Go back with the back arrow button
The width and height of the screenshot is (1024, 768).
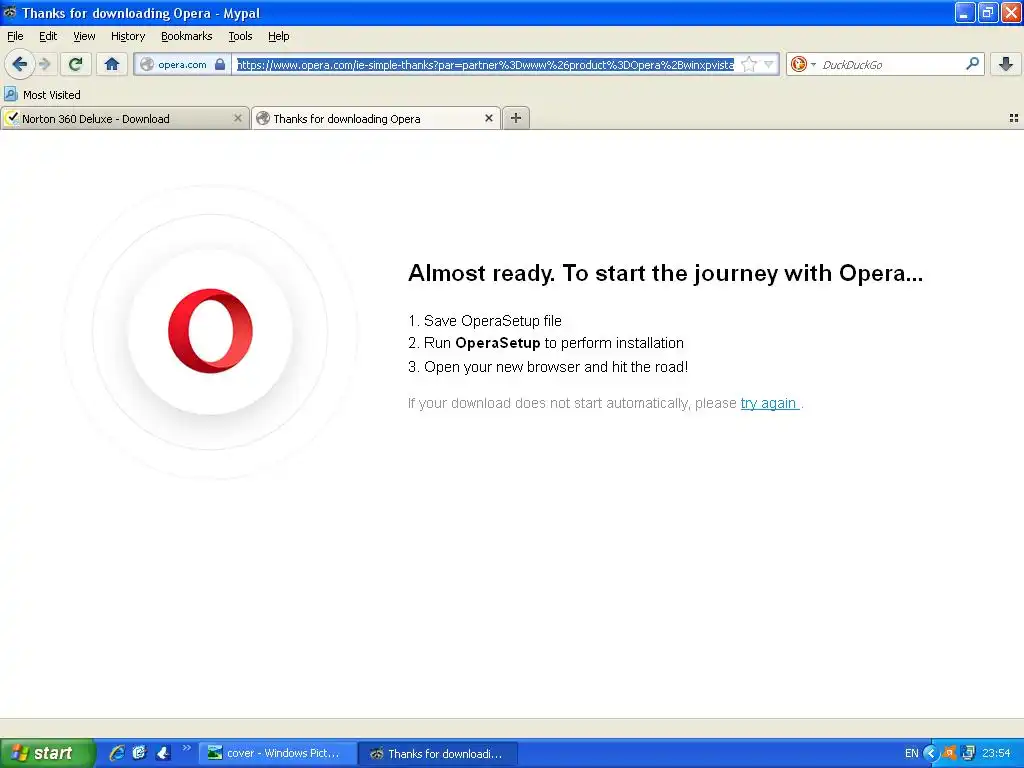(x=19, y=64)
